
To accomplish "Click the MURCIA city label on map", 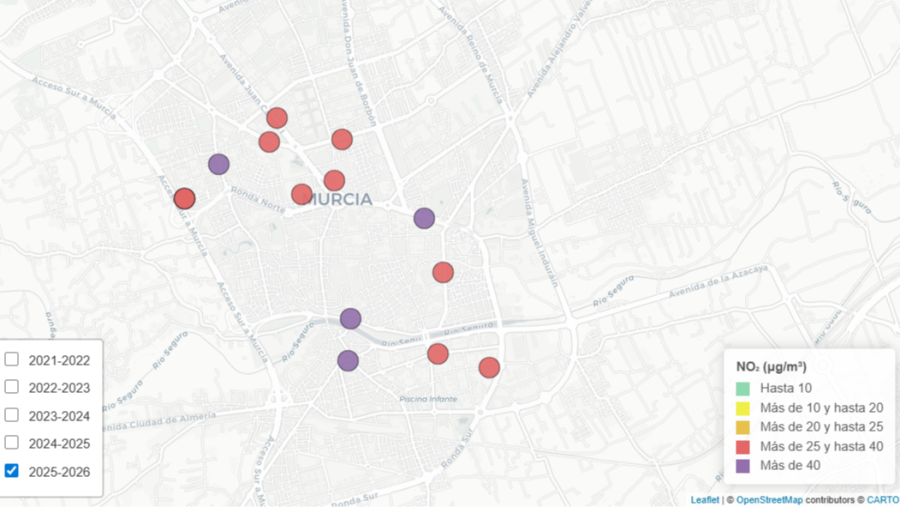I will click(x=340, y=199).
